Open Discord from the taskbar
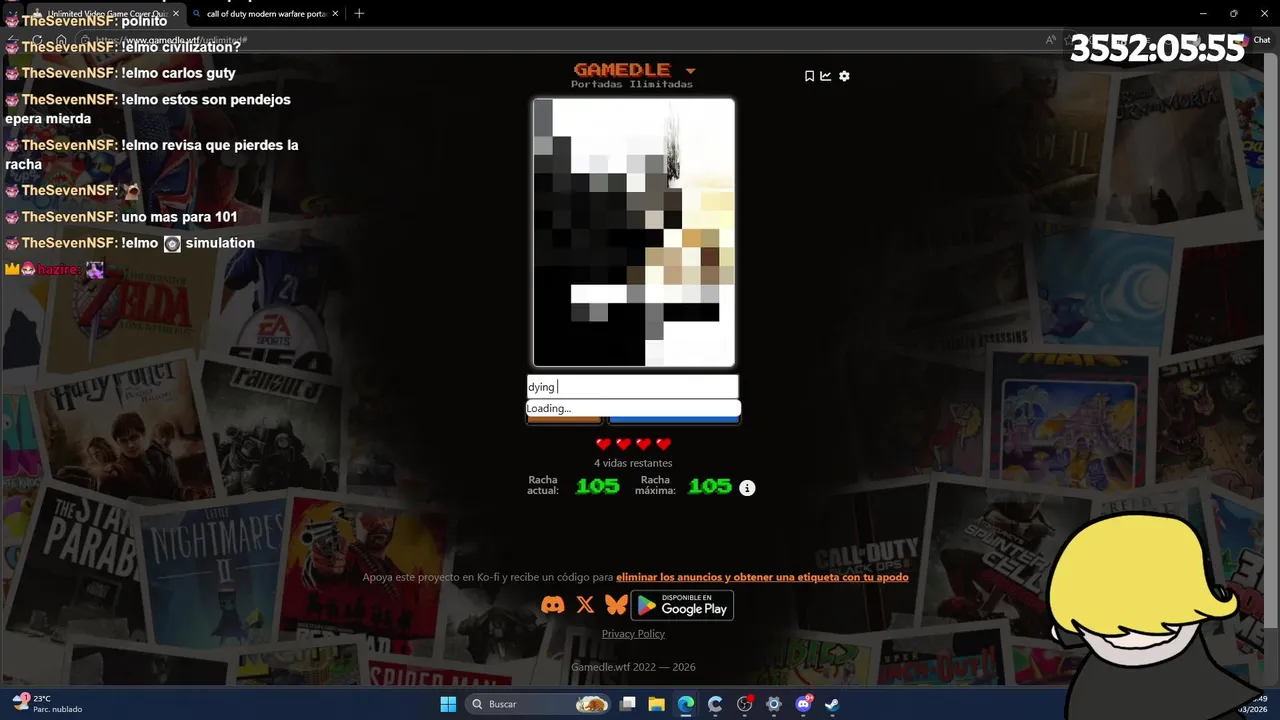This screenshot has width=1280, height=720. [x=803, y=704]
